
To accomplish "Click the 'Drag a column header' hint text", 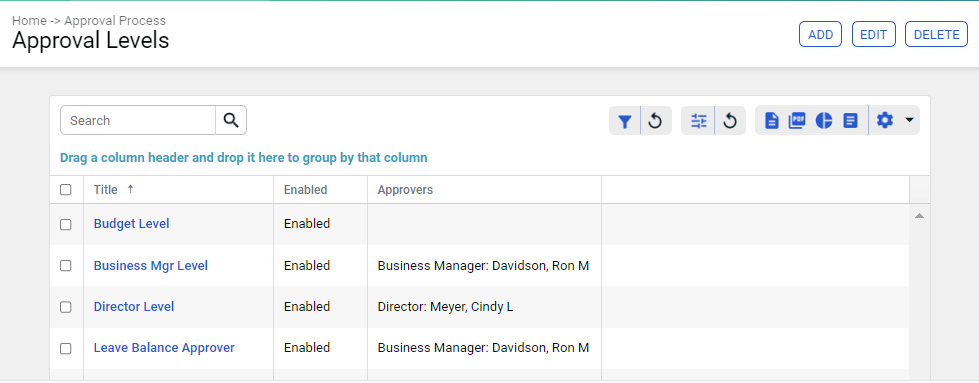I will point(244,157).
